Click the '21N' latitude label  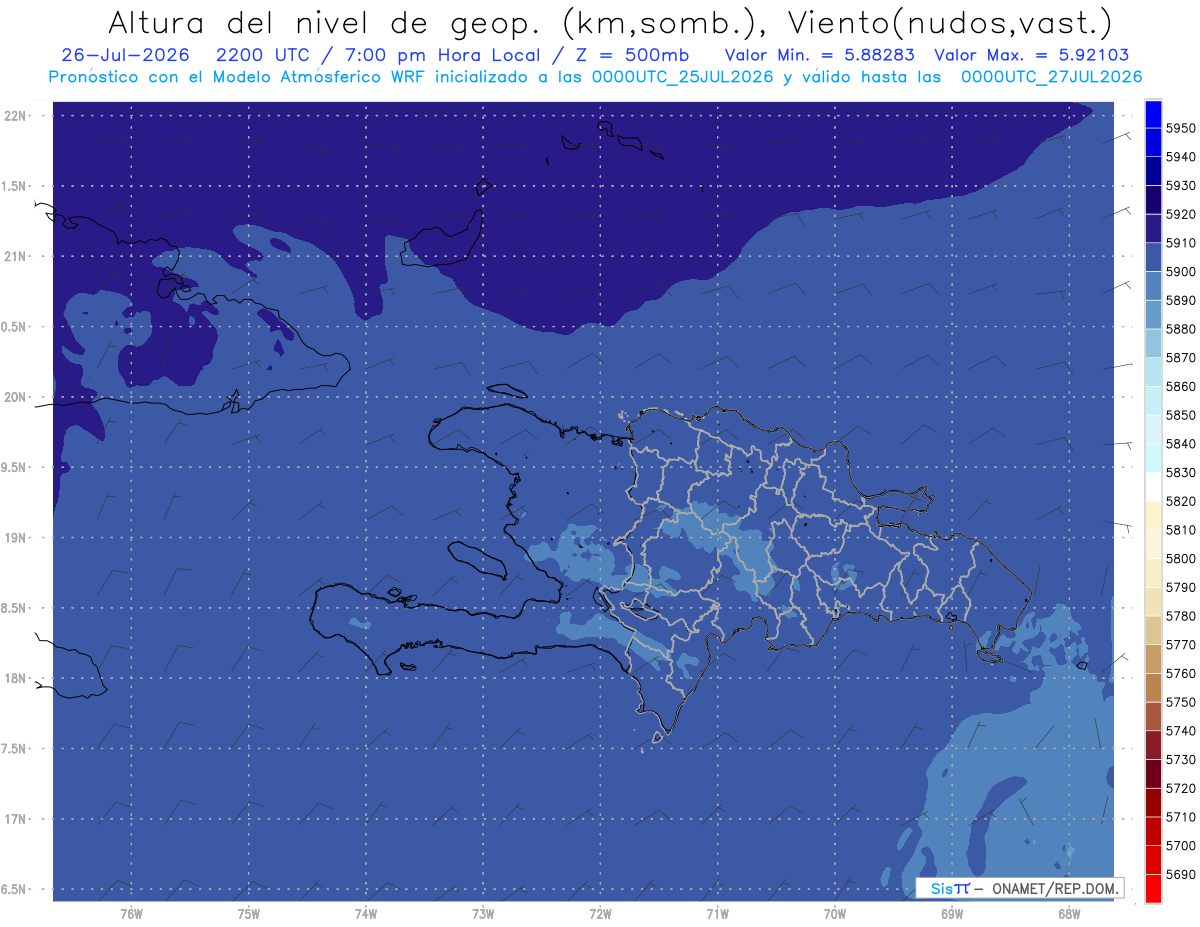point(16,257)
